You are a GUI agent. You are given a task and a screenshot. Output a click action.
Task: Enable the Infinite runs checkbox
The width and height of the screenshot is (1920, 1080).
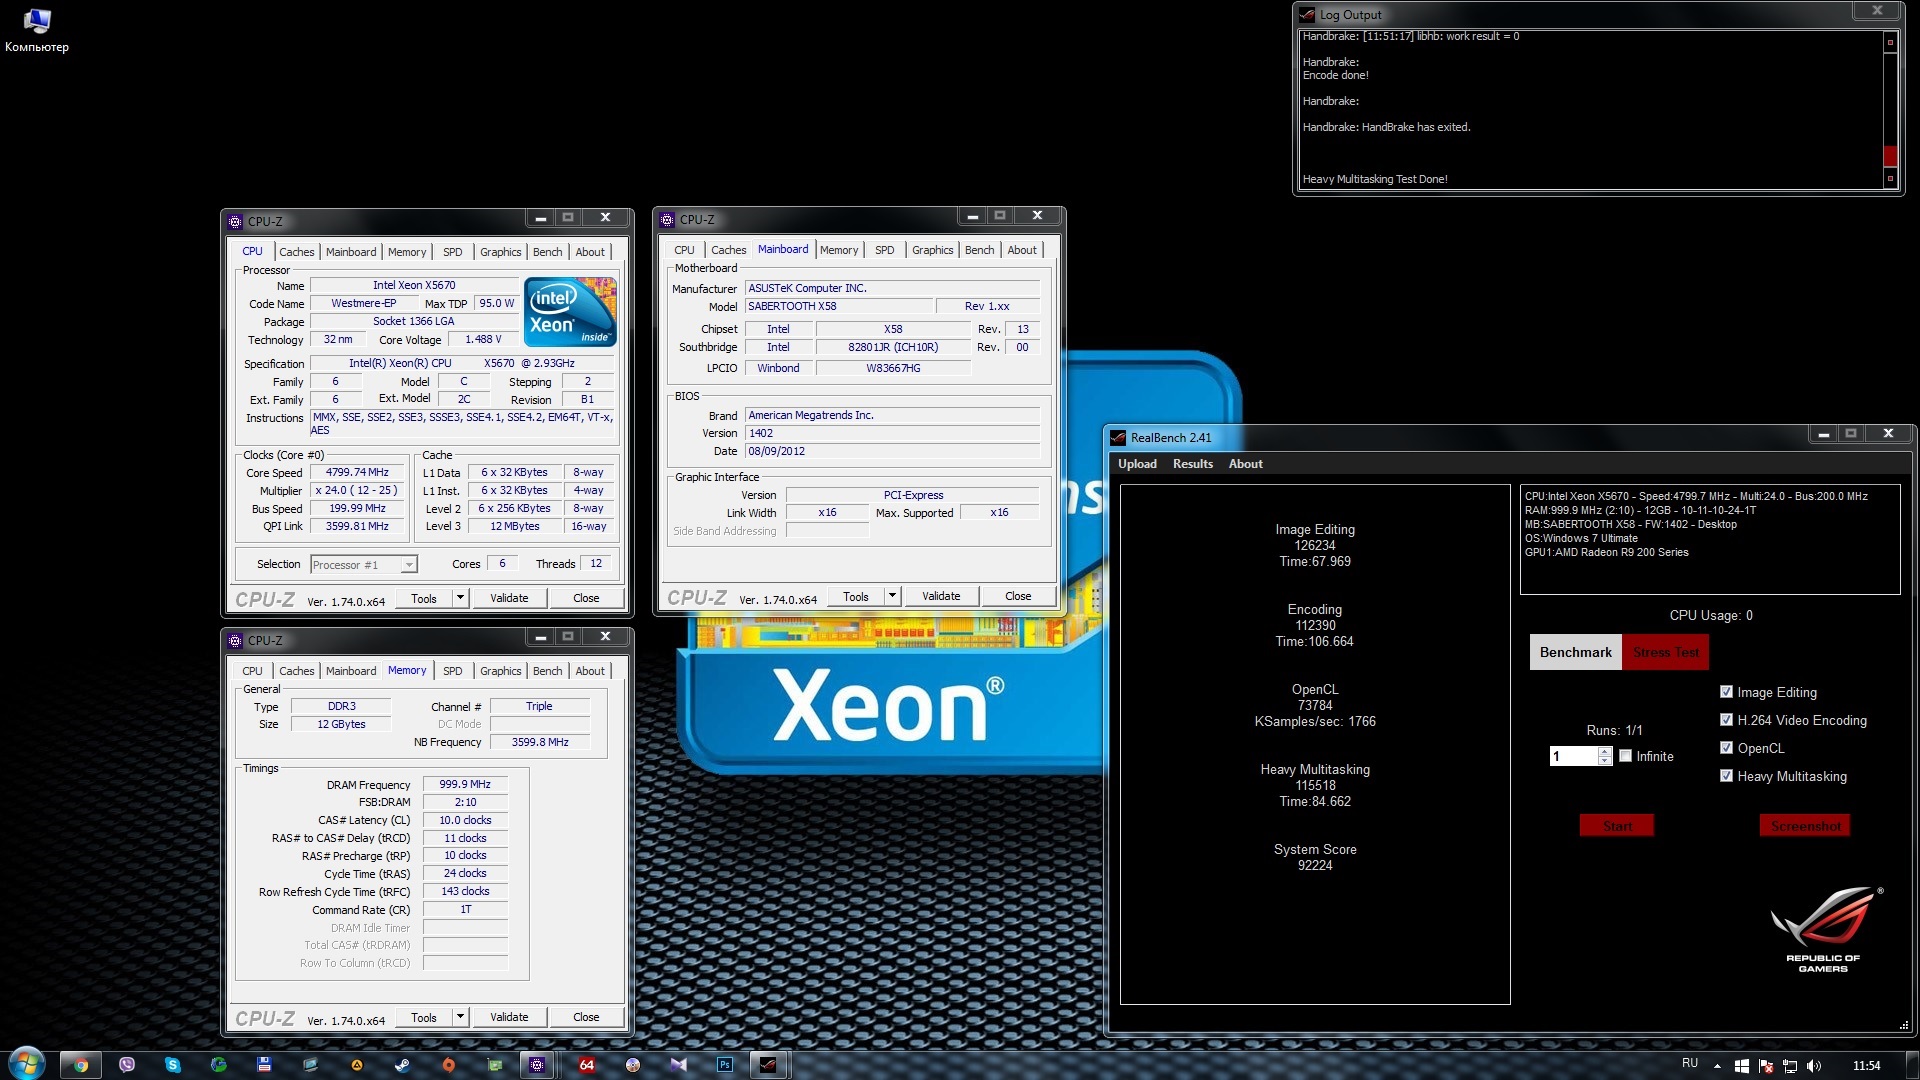point(1626,756)
